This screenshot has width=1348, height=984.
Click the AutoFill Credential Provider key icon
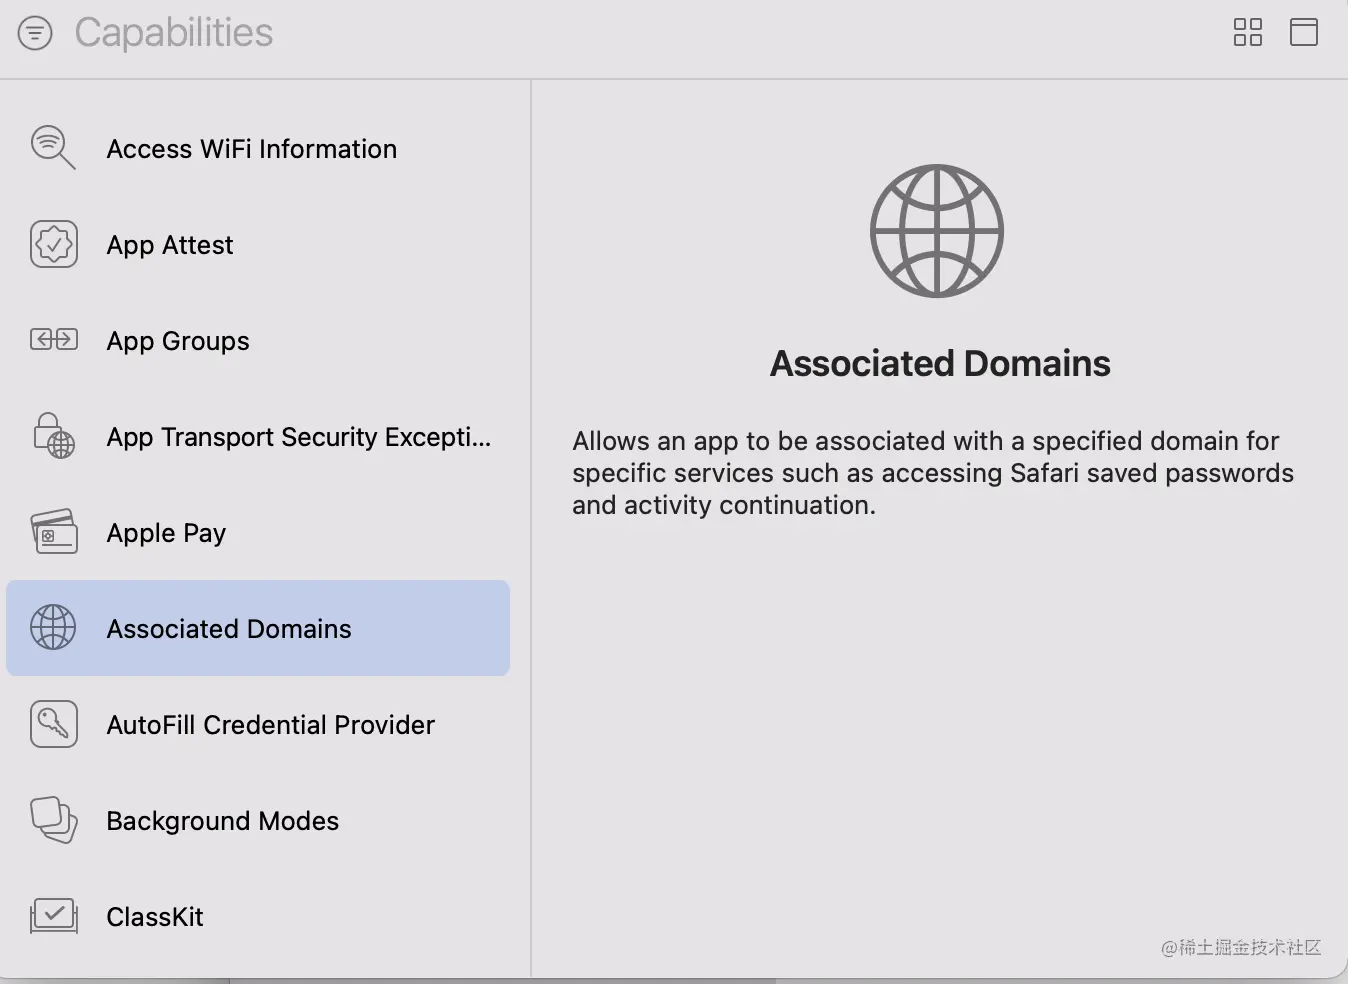click(54, 724)
